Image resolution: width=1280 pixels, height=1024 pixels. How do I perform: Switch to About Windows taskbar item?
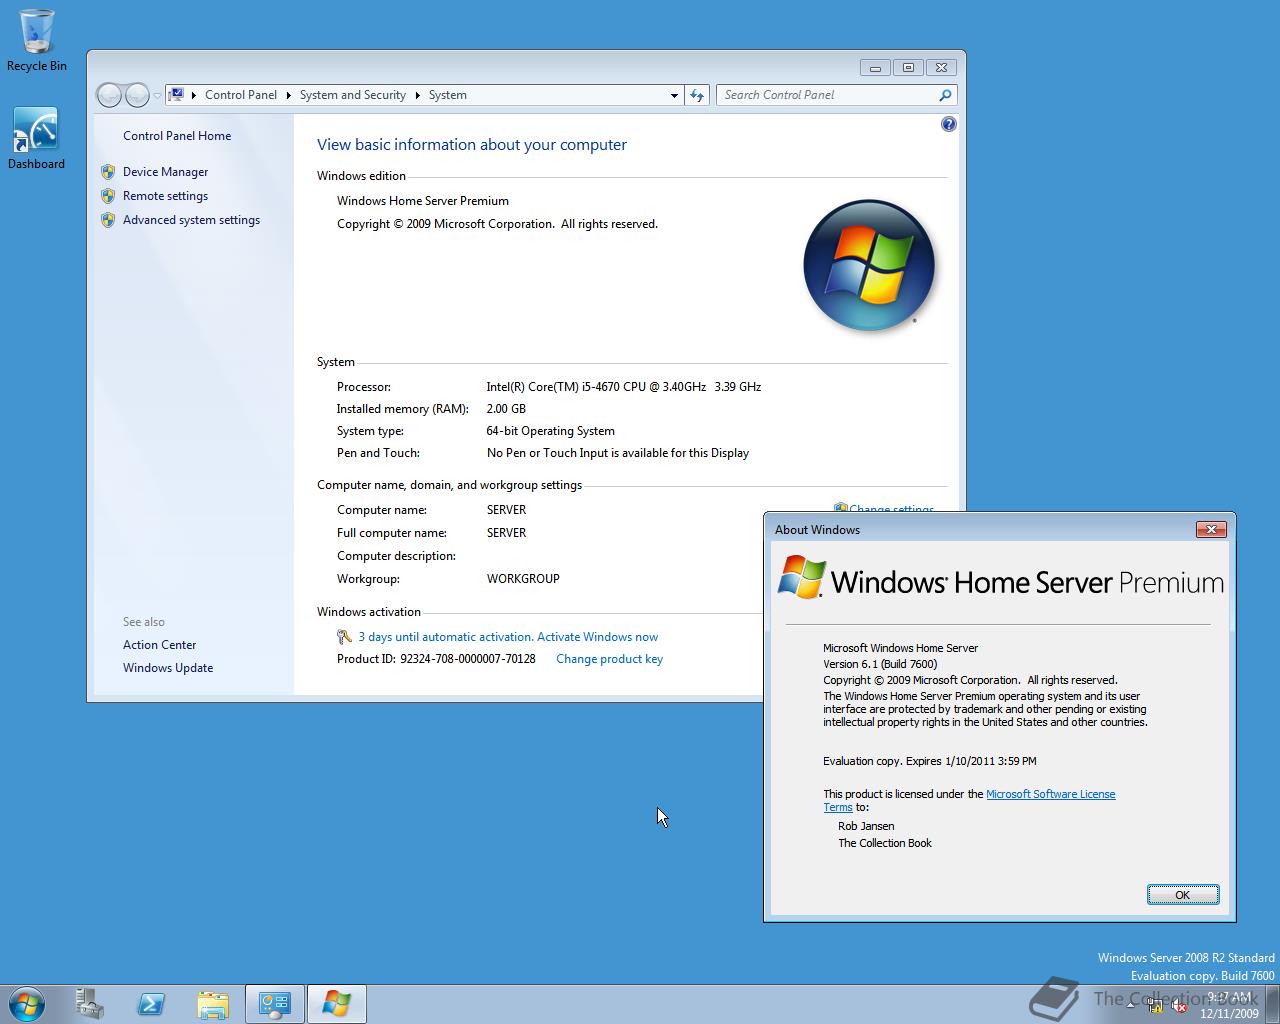coord(337,1004)
